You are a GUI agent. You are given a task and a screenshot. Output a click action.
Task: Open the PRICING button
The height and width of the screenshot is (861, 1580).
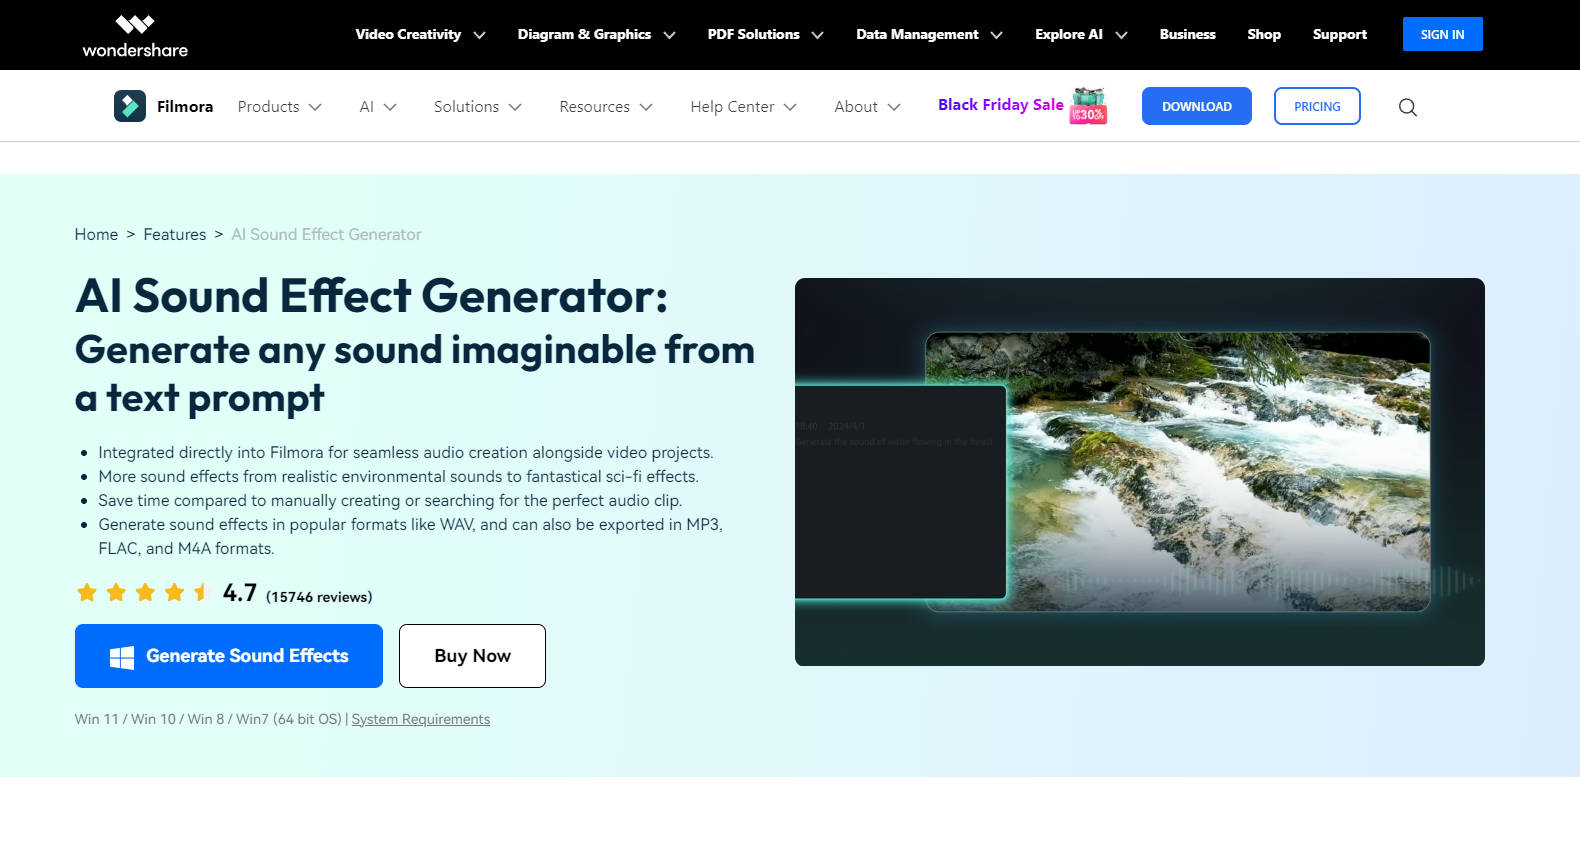pyautogui.click(x=1317, y=106)
